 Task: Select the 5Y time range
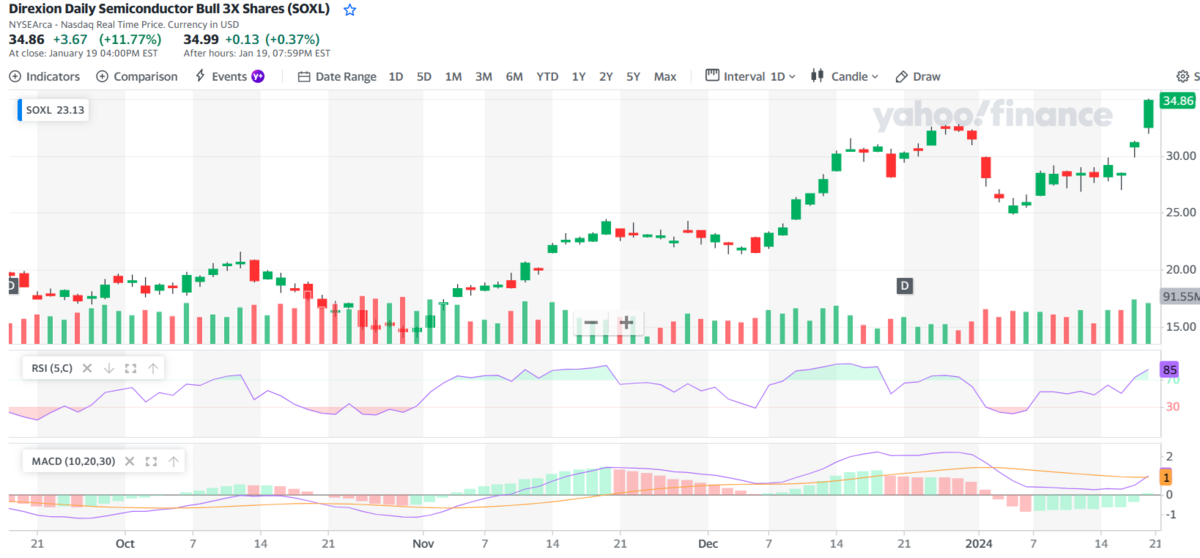[633, 76]
